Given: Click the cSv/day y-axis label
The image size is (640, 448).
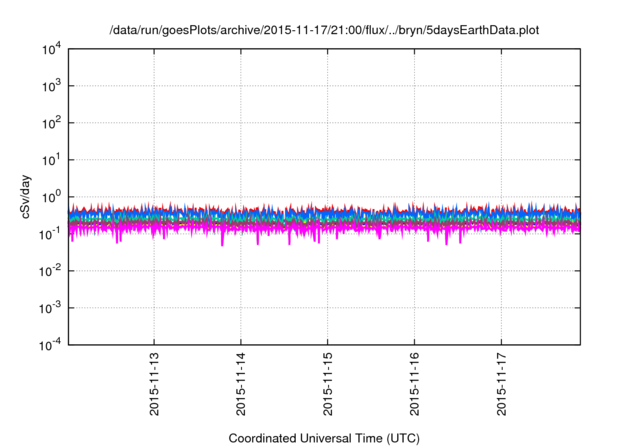Looking at the screenshot, I should point(25,197).
